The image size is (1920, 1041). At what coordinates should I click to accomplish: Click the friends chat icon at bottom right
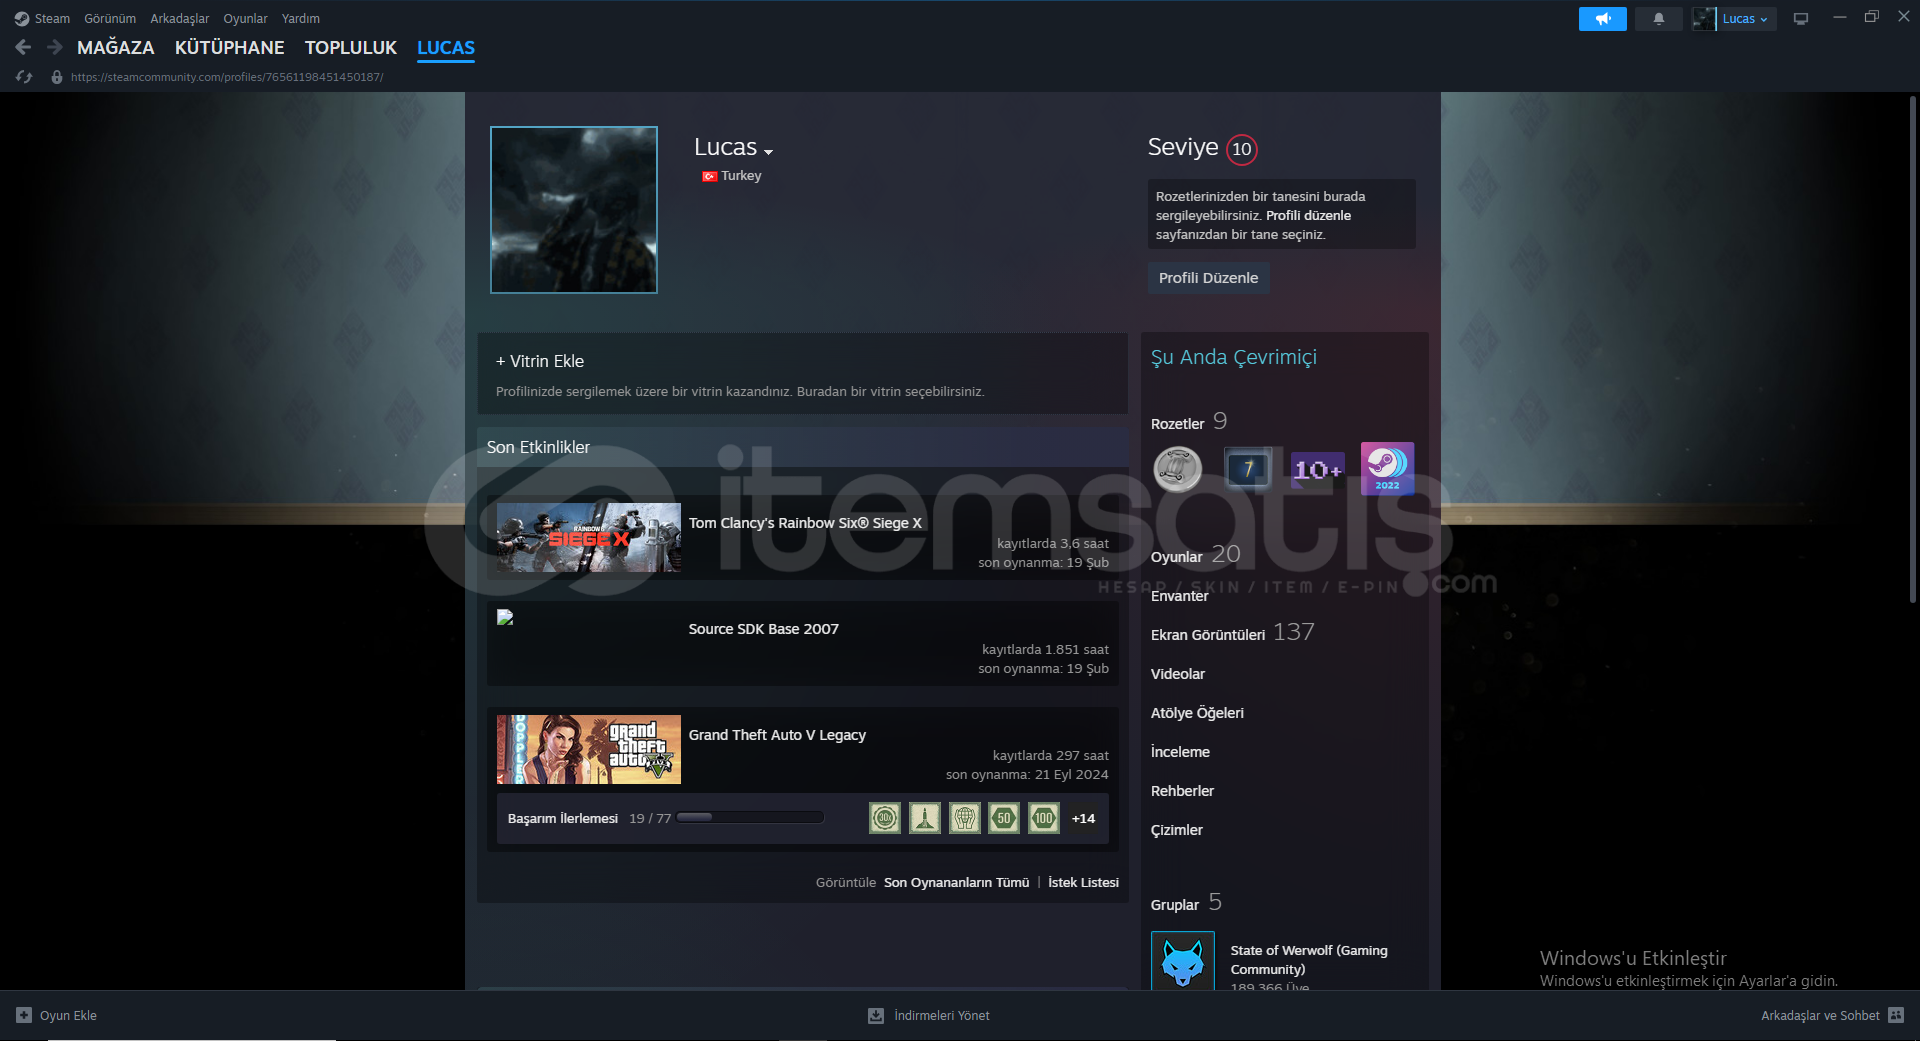1896,1015
